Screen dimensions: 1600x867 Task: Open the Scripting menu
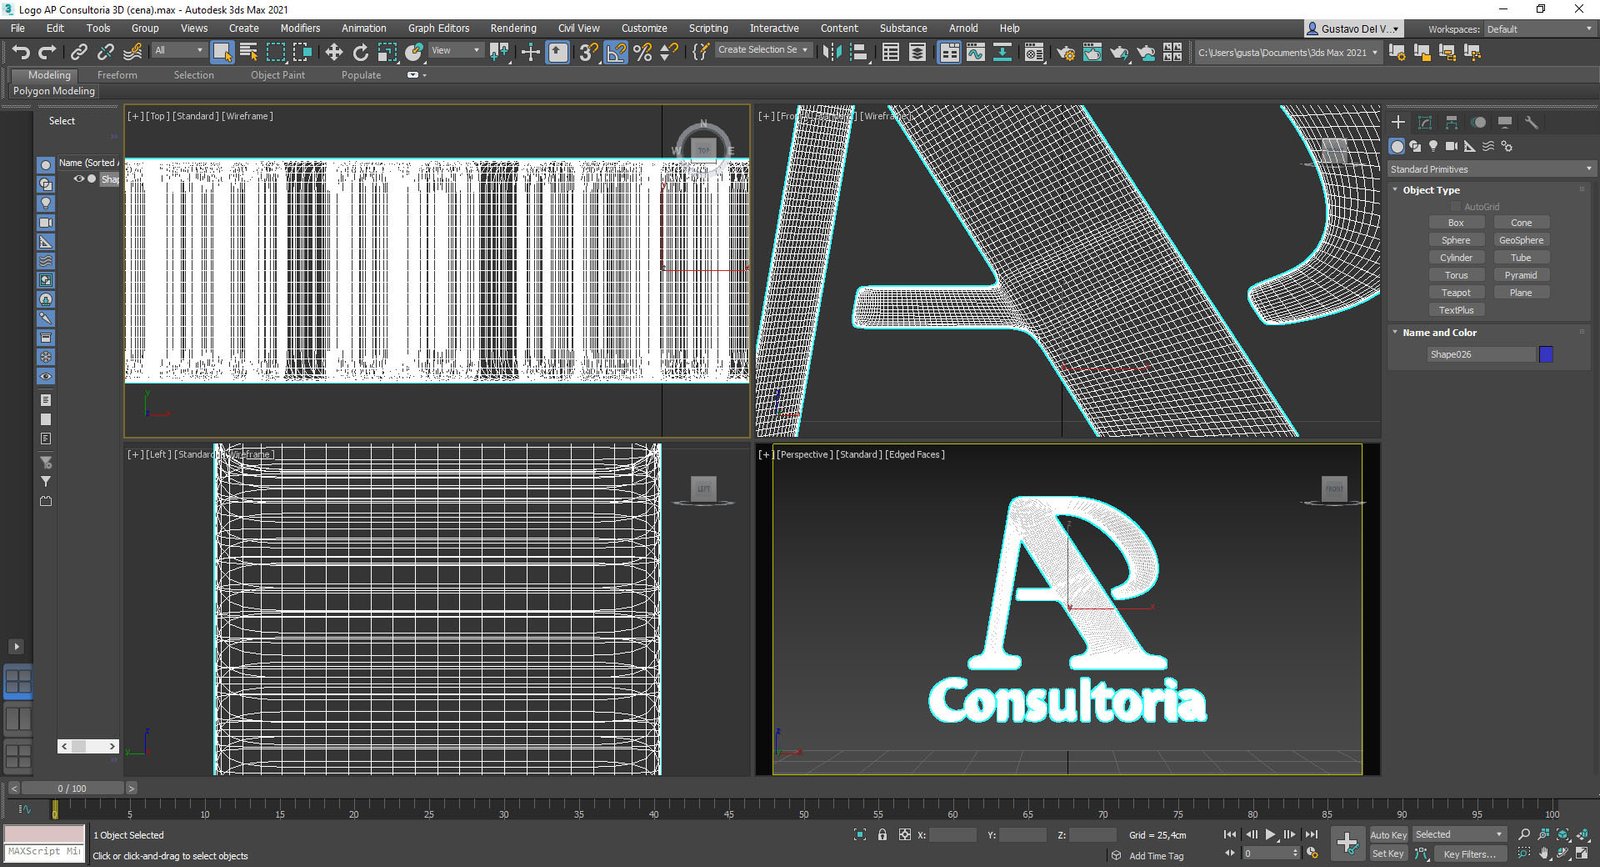coord(708,28)
